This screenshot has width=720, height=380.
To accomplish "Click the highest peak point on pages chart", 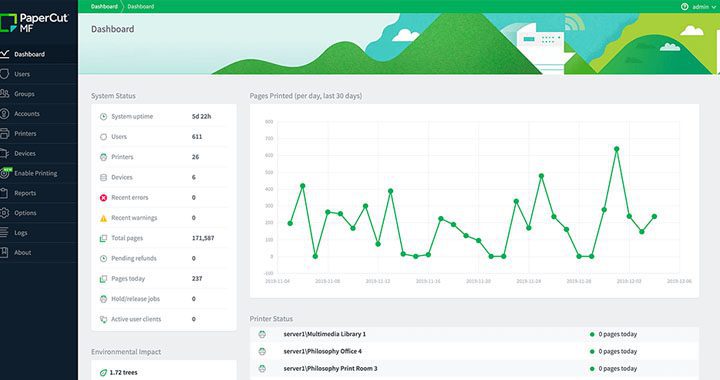I will tap(616, 149).
